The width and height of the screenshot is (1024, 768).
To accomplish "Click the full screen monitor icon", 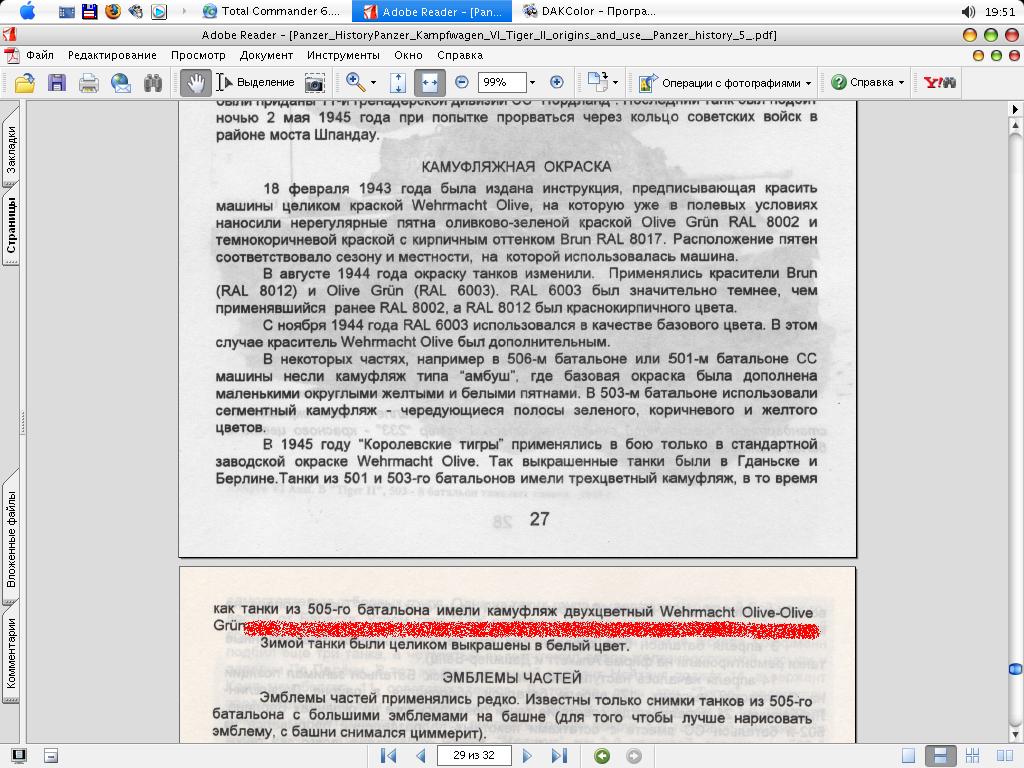I will click(18, 756).
